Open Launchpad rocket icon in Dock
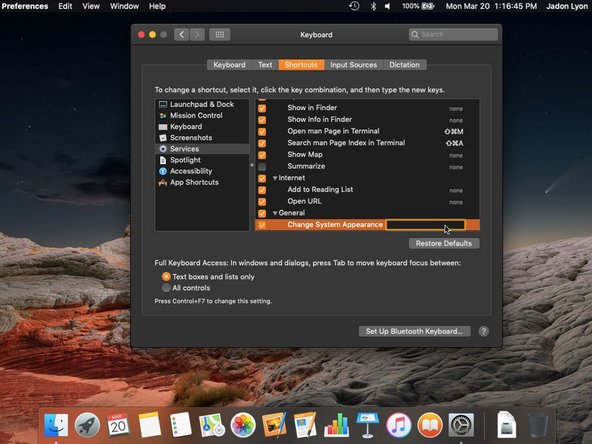Image resolution: width=592 pixels, height=444 pixels. tap(87, 425)
